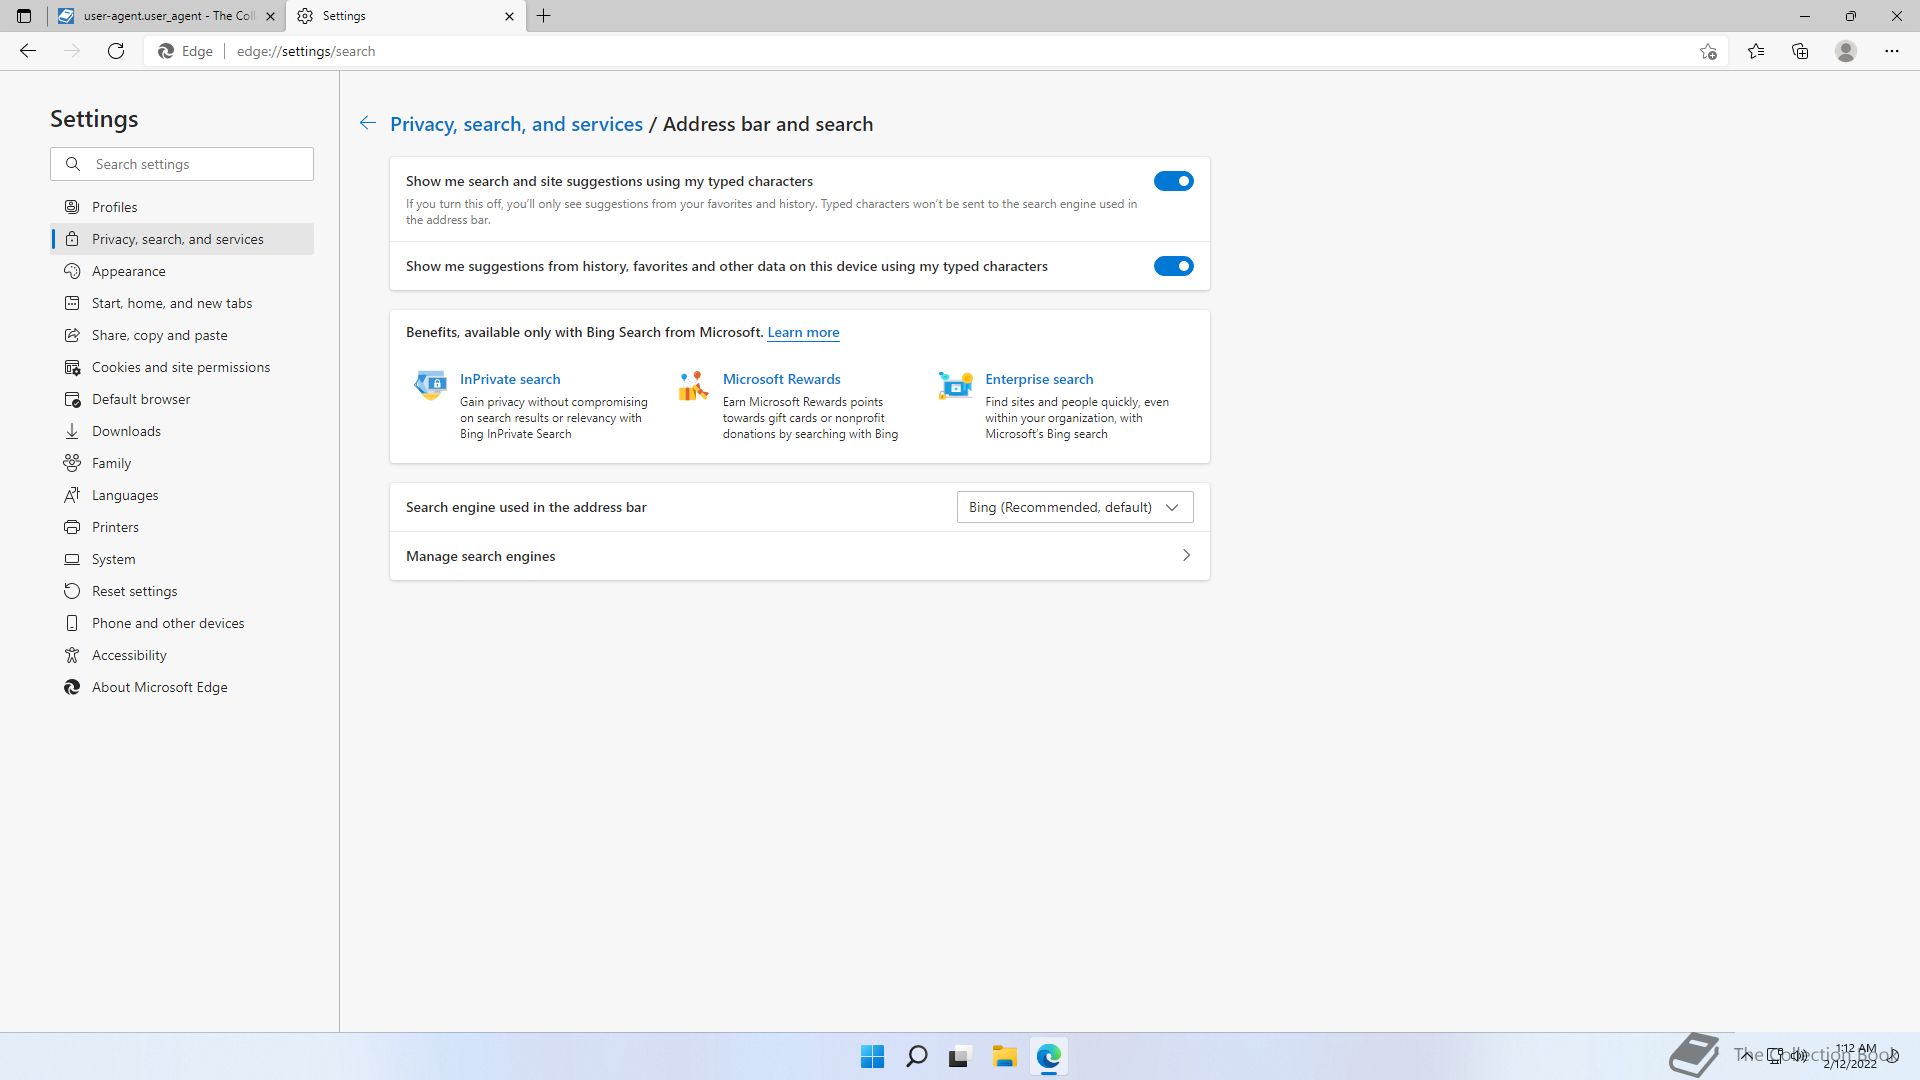Click the Learn more link
The image size is (1920, 1080).
[x=803, y=332]
